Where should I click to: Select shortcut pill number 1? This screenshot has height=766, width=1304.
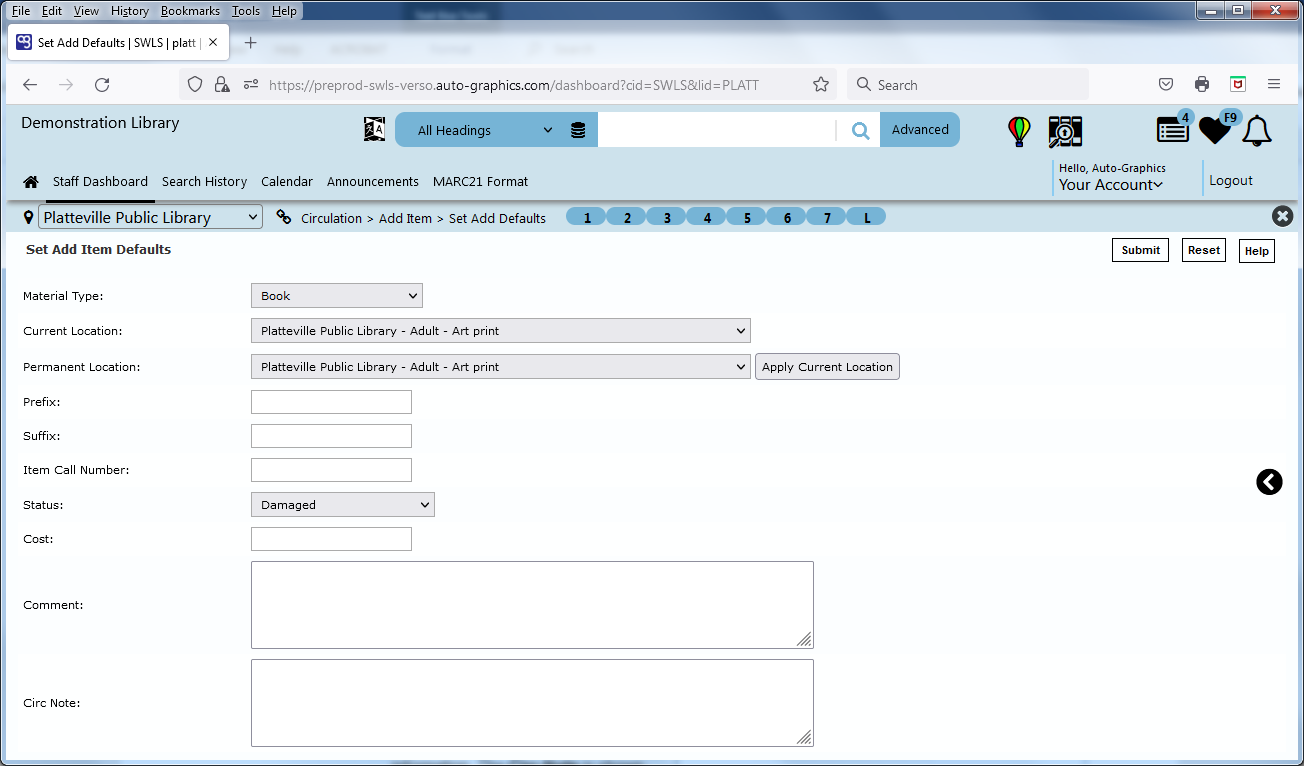(x=587, y=217)
